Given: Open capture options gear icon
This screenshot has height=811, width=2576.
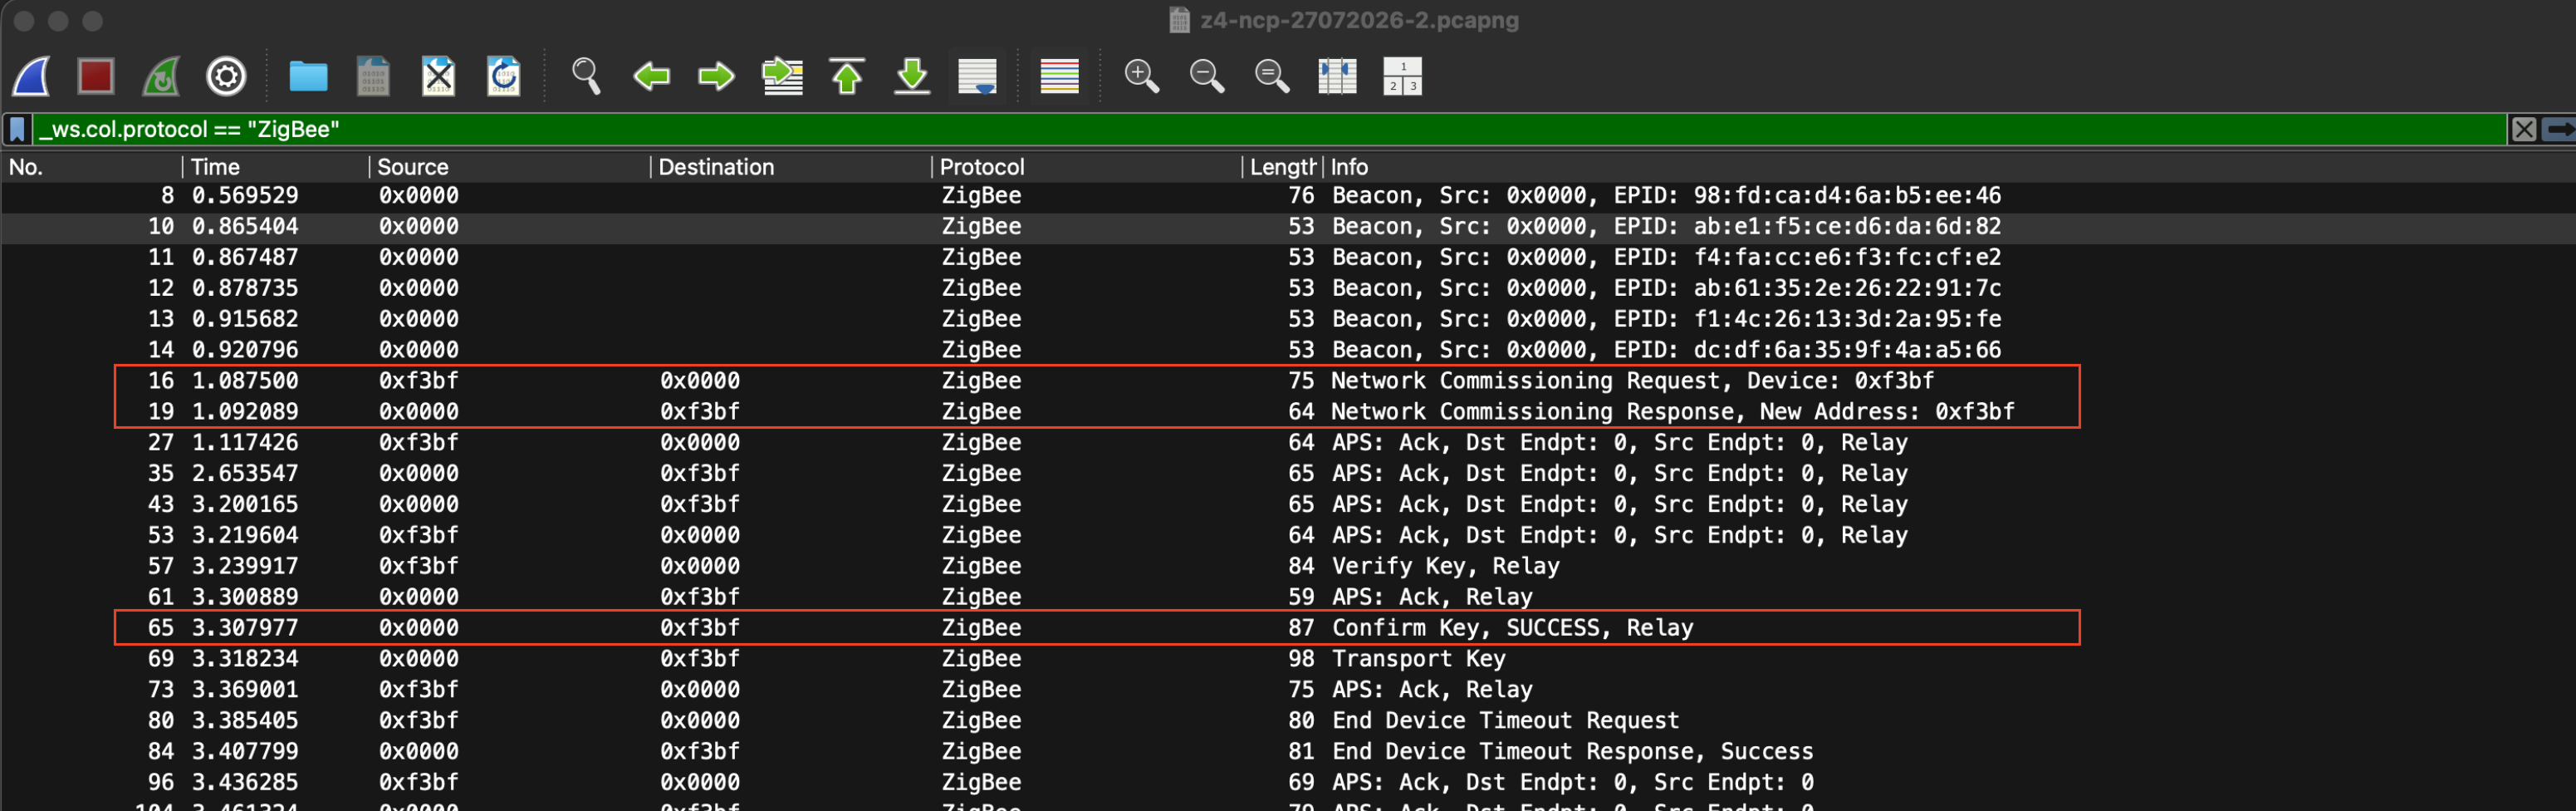Looking at the screenshot, I should pos(226,76).
